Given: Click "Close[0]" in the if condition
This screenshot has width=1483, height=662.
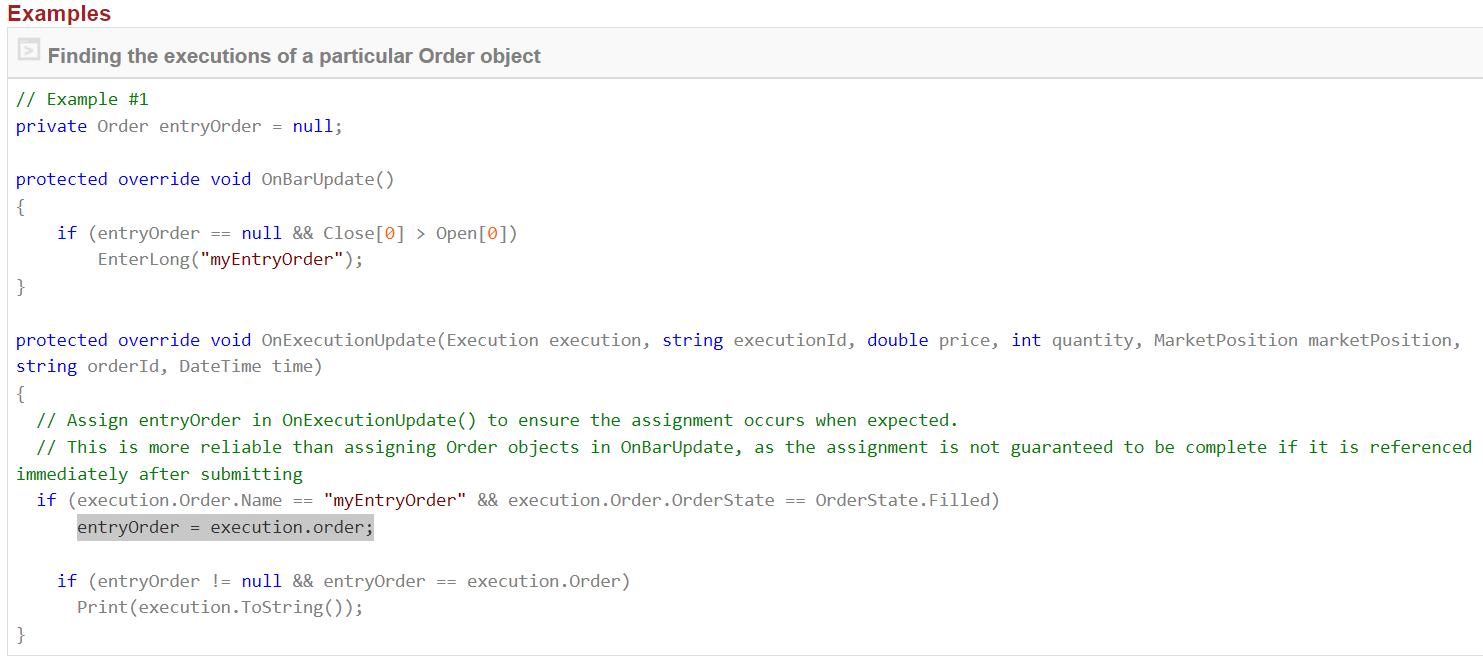Looking at the screenshot, I should coord(364,233).
